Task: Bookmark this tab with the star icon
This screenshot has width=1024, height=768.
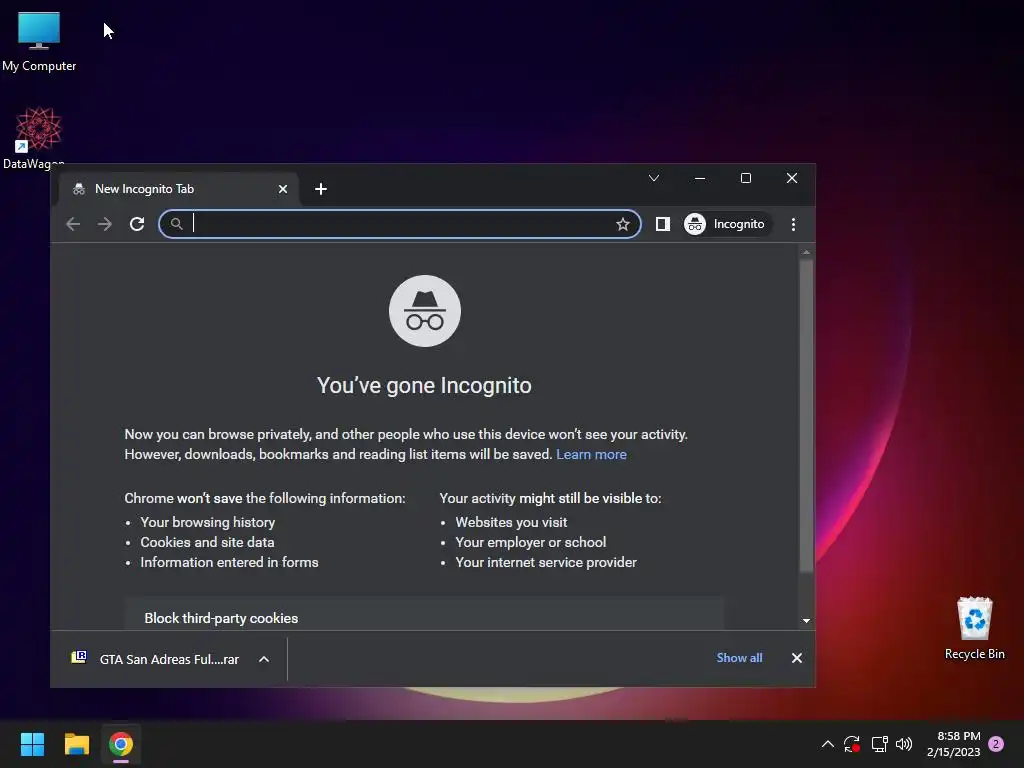Action: [x=622, y=224]
